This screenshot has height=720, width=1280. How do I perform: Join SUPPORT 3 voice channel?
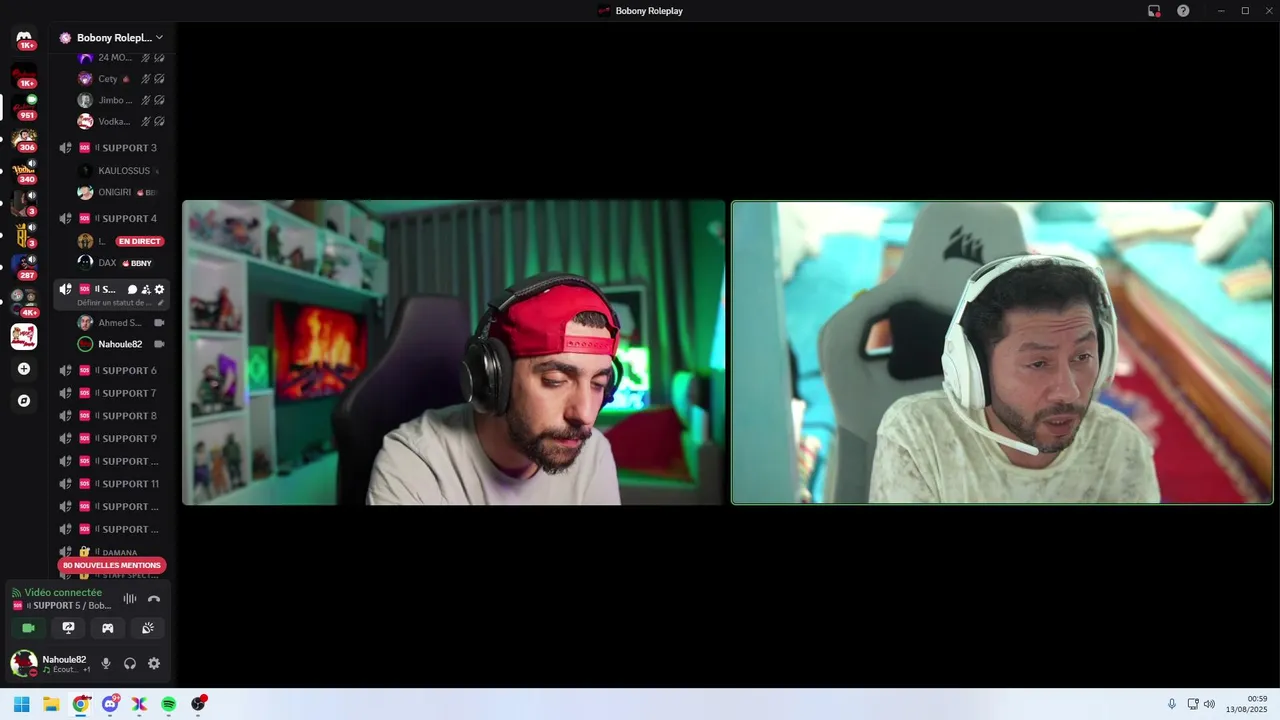(111, 148)
